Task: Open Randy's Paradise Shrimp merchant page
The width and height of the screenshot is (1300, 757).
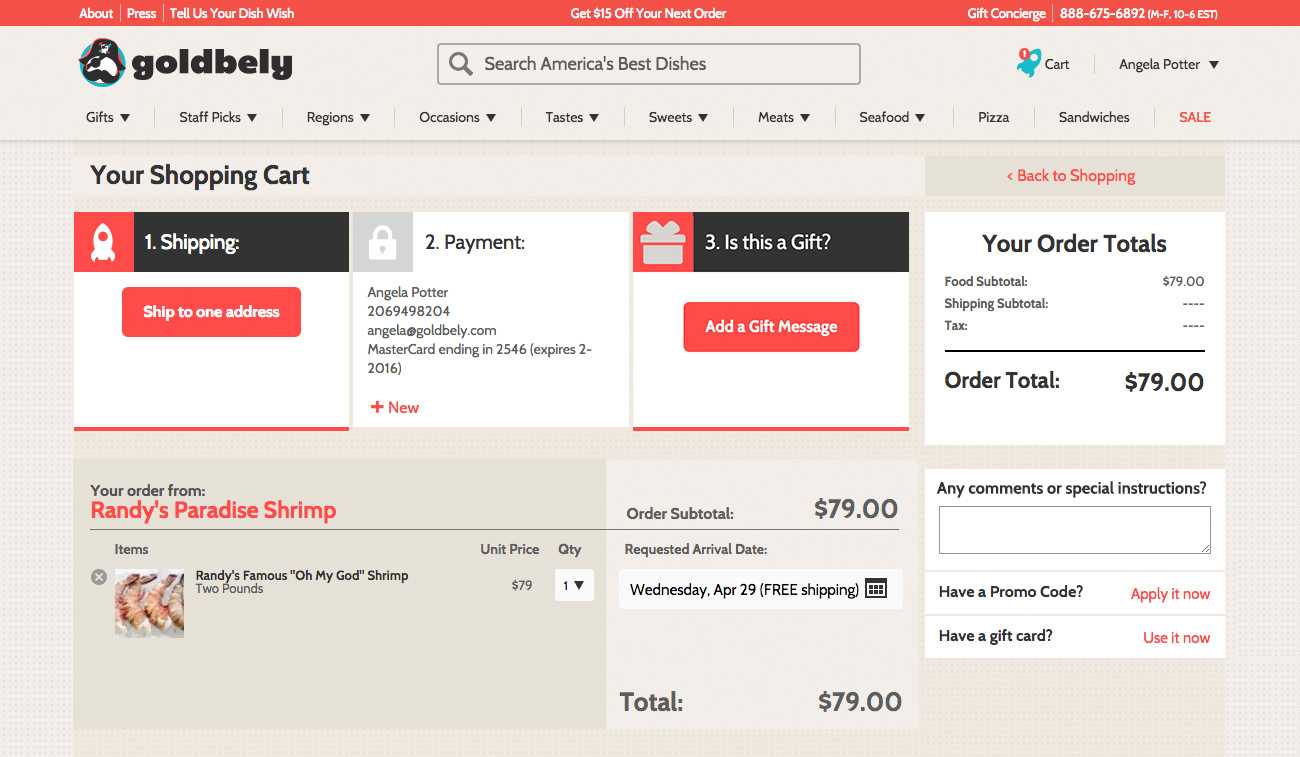Action: coord(213,510)
